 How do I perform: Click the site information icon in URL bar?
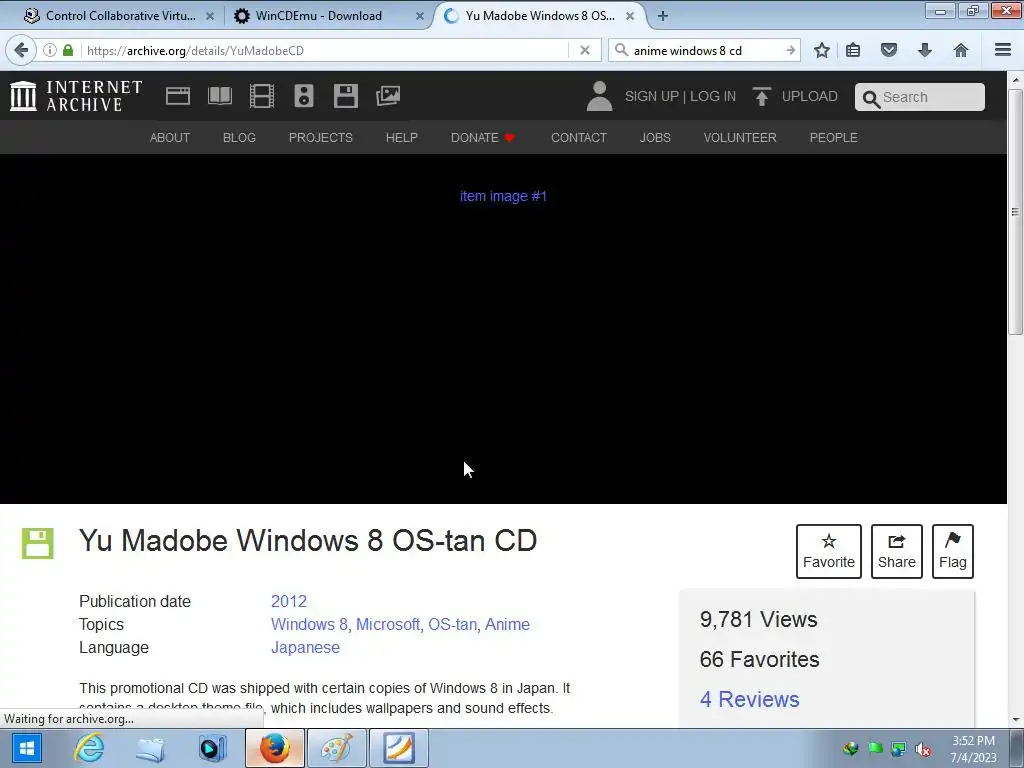tap(50, 50)
